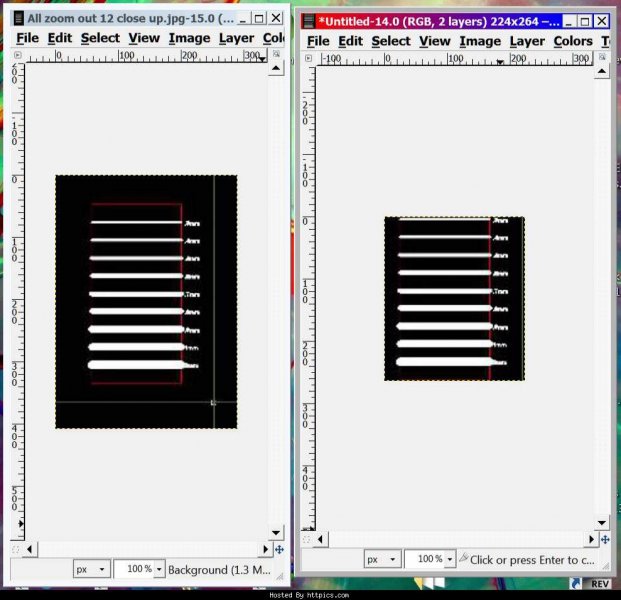This screenshot has height=600, width=621.
Task: Click blue shortcut icon in taskbar
Action: (575, 584)
